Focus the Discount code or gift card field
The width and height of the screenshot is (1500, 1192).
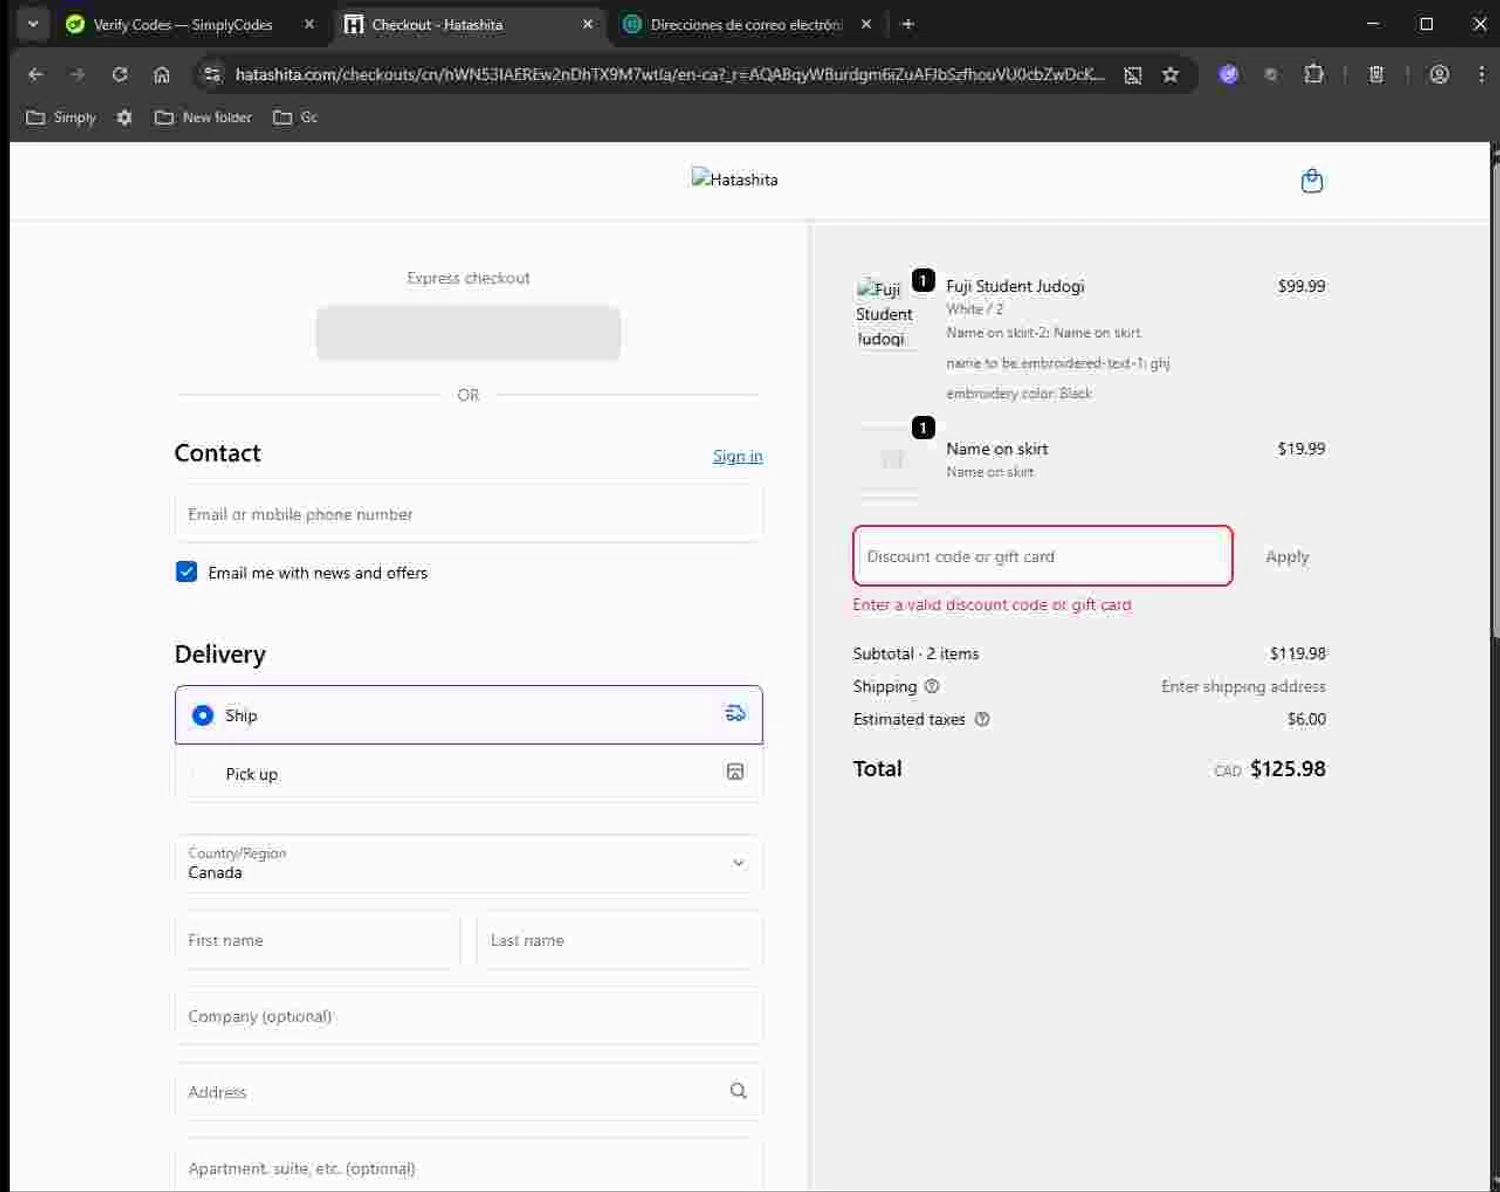(1042, 556)
